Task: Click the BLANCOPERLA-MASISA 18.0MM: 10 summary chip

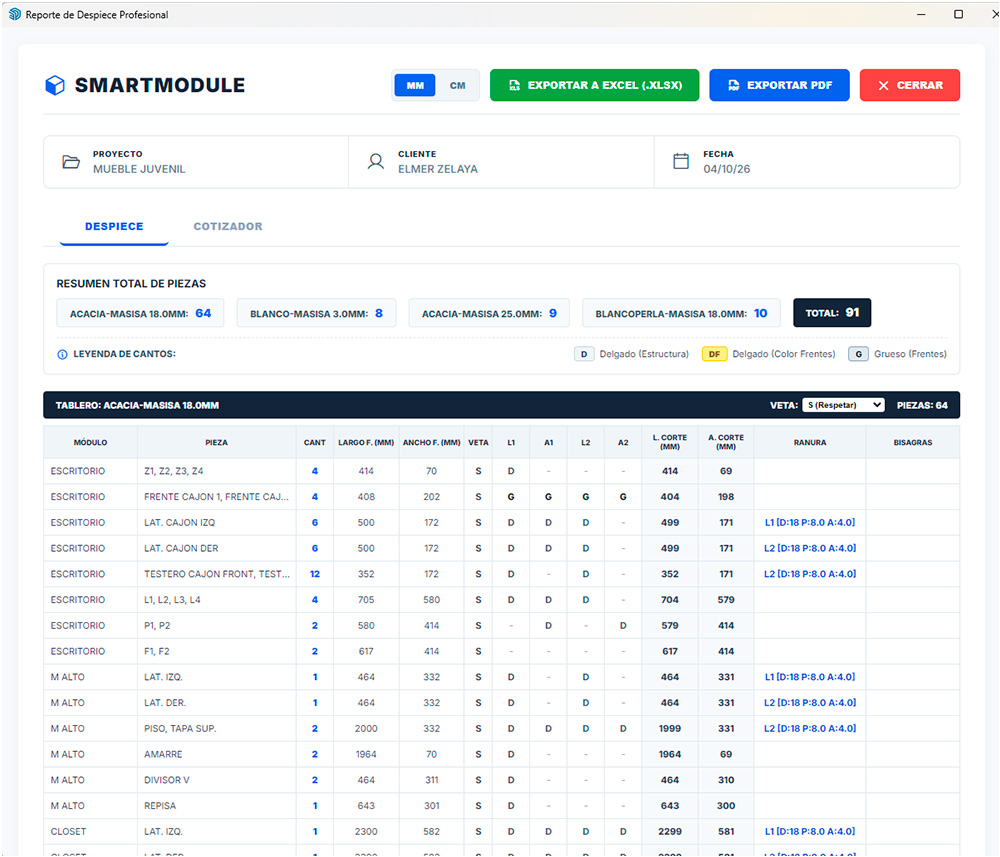Action: tap(681, 313)
